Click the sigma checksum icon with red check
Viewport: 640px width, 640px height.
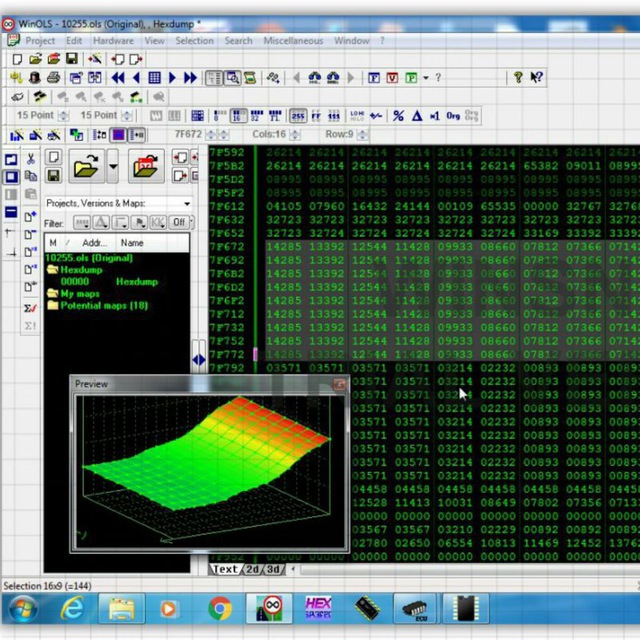tap(30, 308)
